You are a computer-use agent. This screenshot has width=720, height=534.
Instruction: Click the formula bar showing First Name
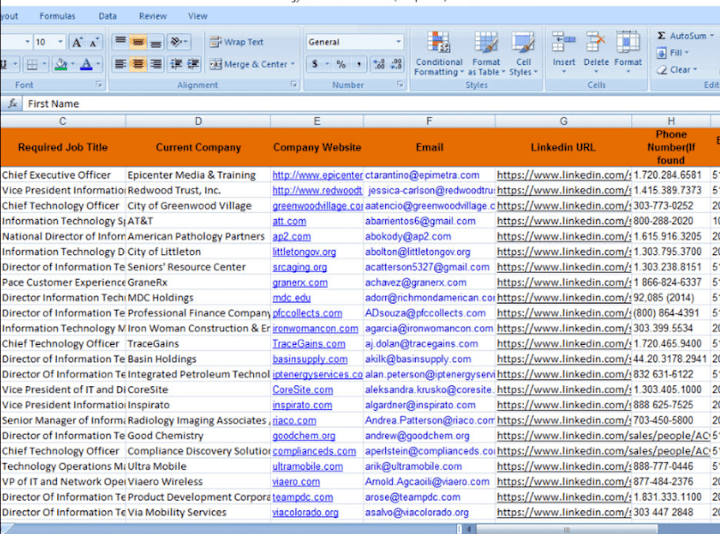click(371, 104)
